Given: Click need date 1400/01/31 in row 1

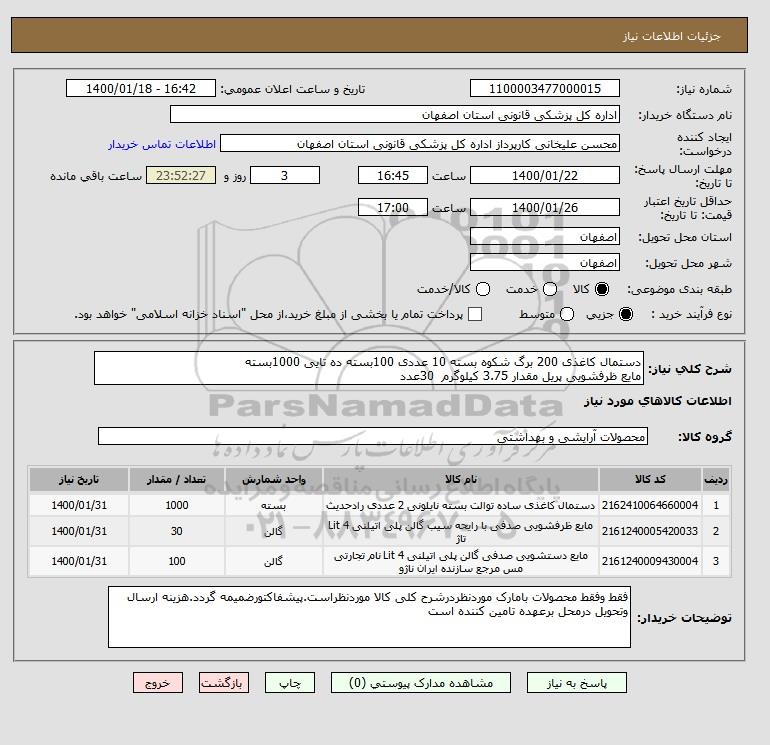Looking at the screenshot, I should click(79, 505).
